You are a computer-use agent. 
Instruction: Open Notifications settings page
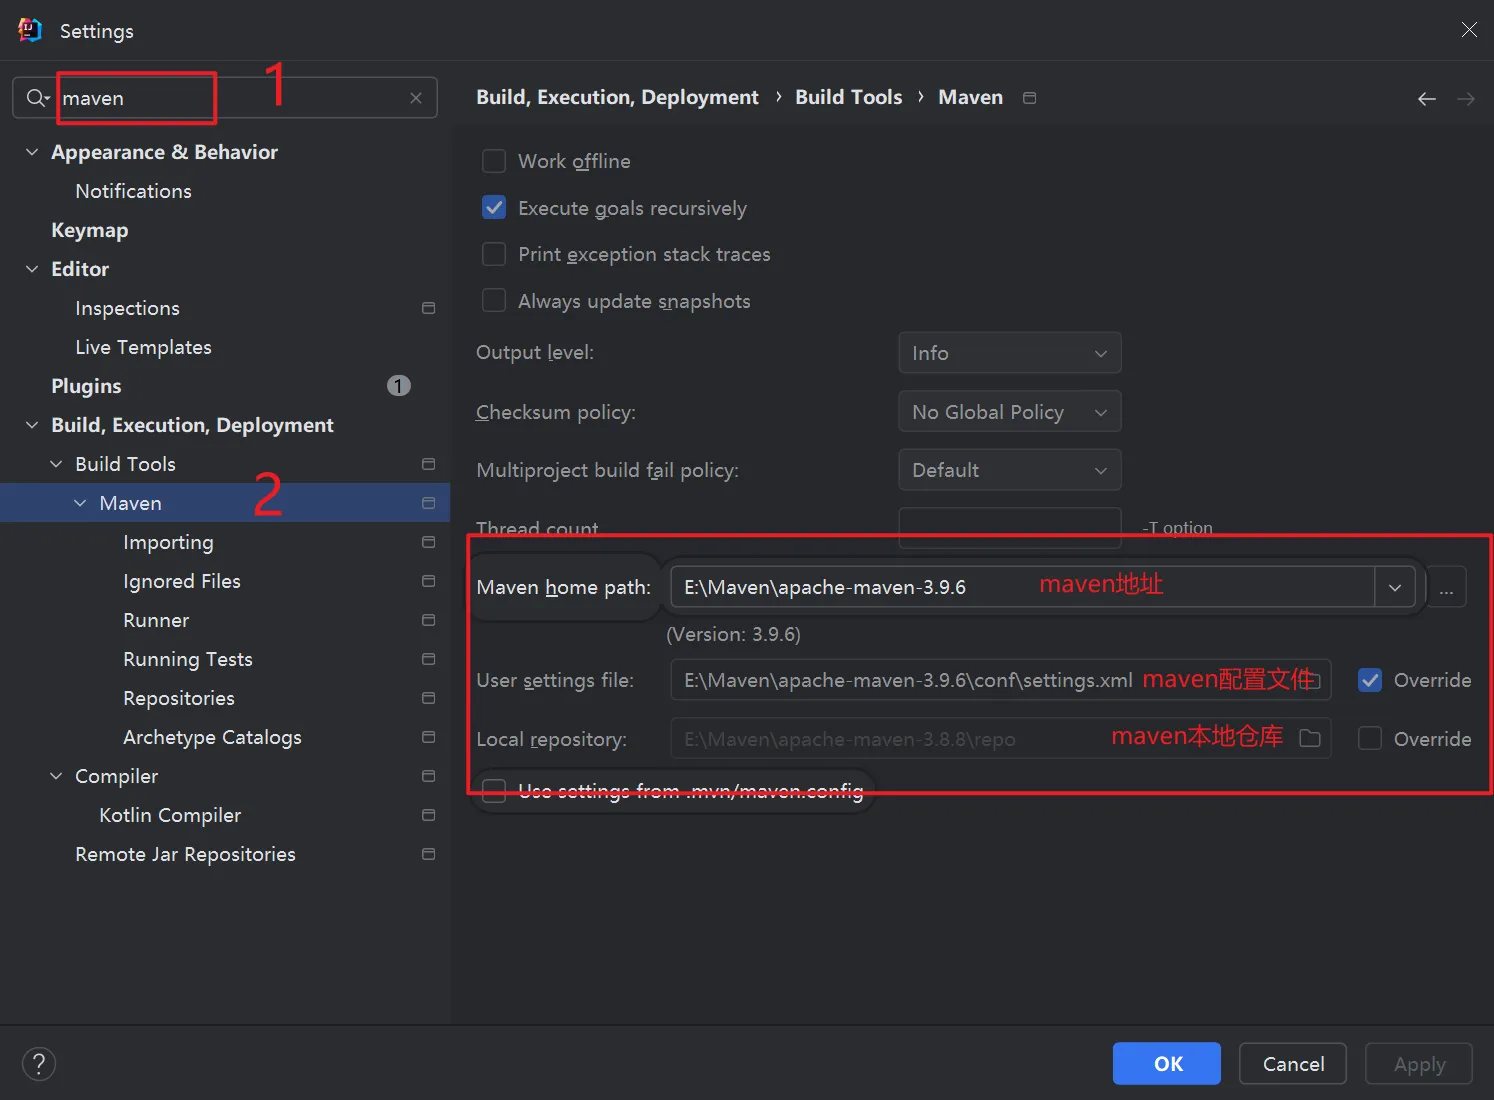pyautogui.click(x=133, y=191)
